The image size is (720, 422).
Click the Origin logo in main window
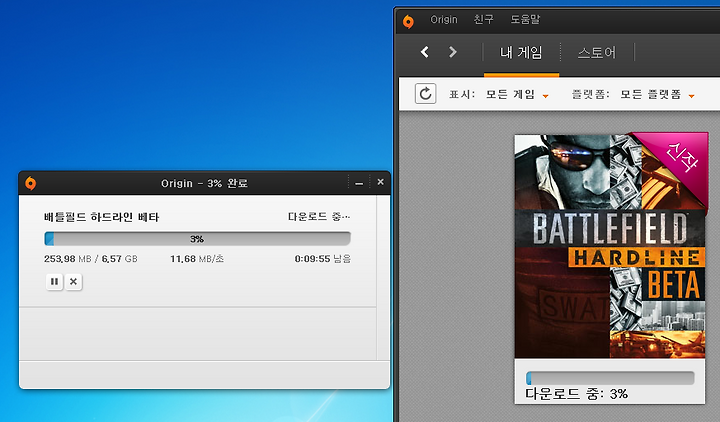point(408,21)
